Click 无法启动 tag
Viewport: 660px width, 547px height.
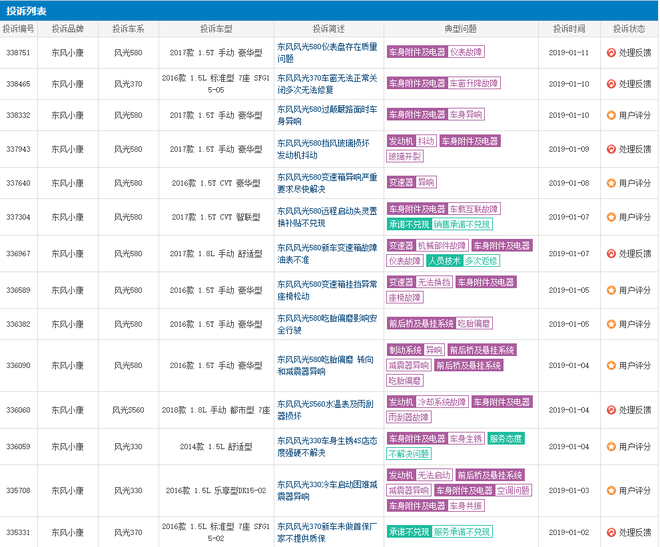(434, 475)
